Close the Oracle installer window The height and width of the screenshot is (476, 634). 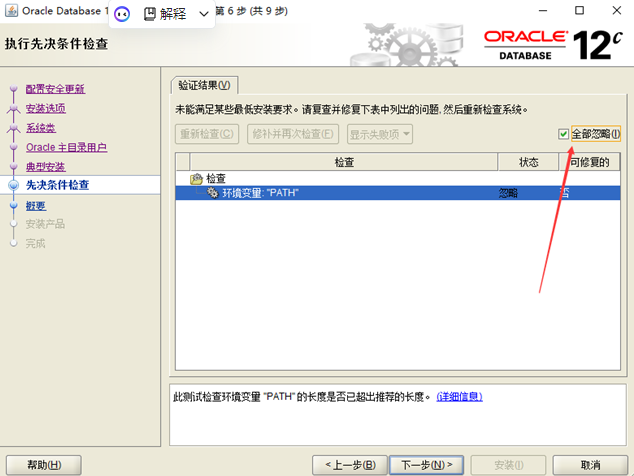pos(617,11)
